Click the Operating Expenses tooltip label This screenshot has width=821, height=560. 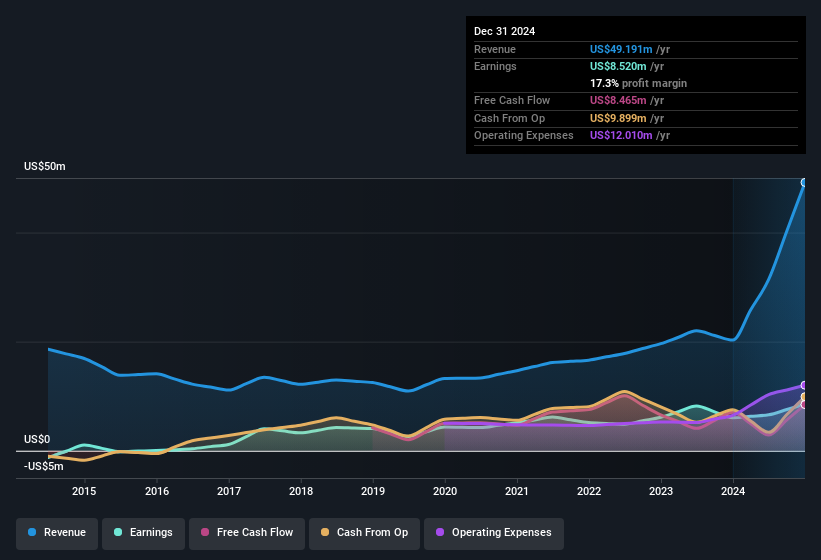pos(524,136)
